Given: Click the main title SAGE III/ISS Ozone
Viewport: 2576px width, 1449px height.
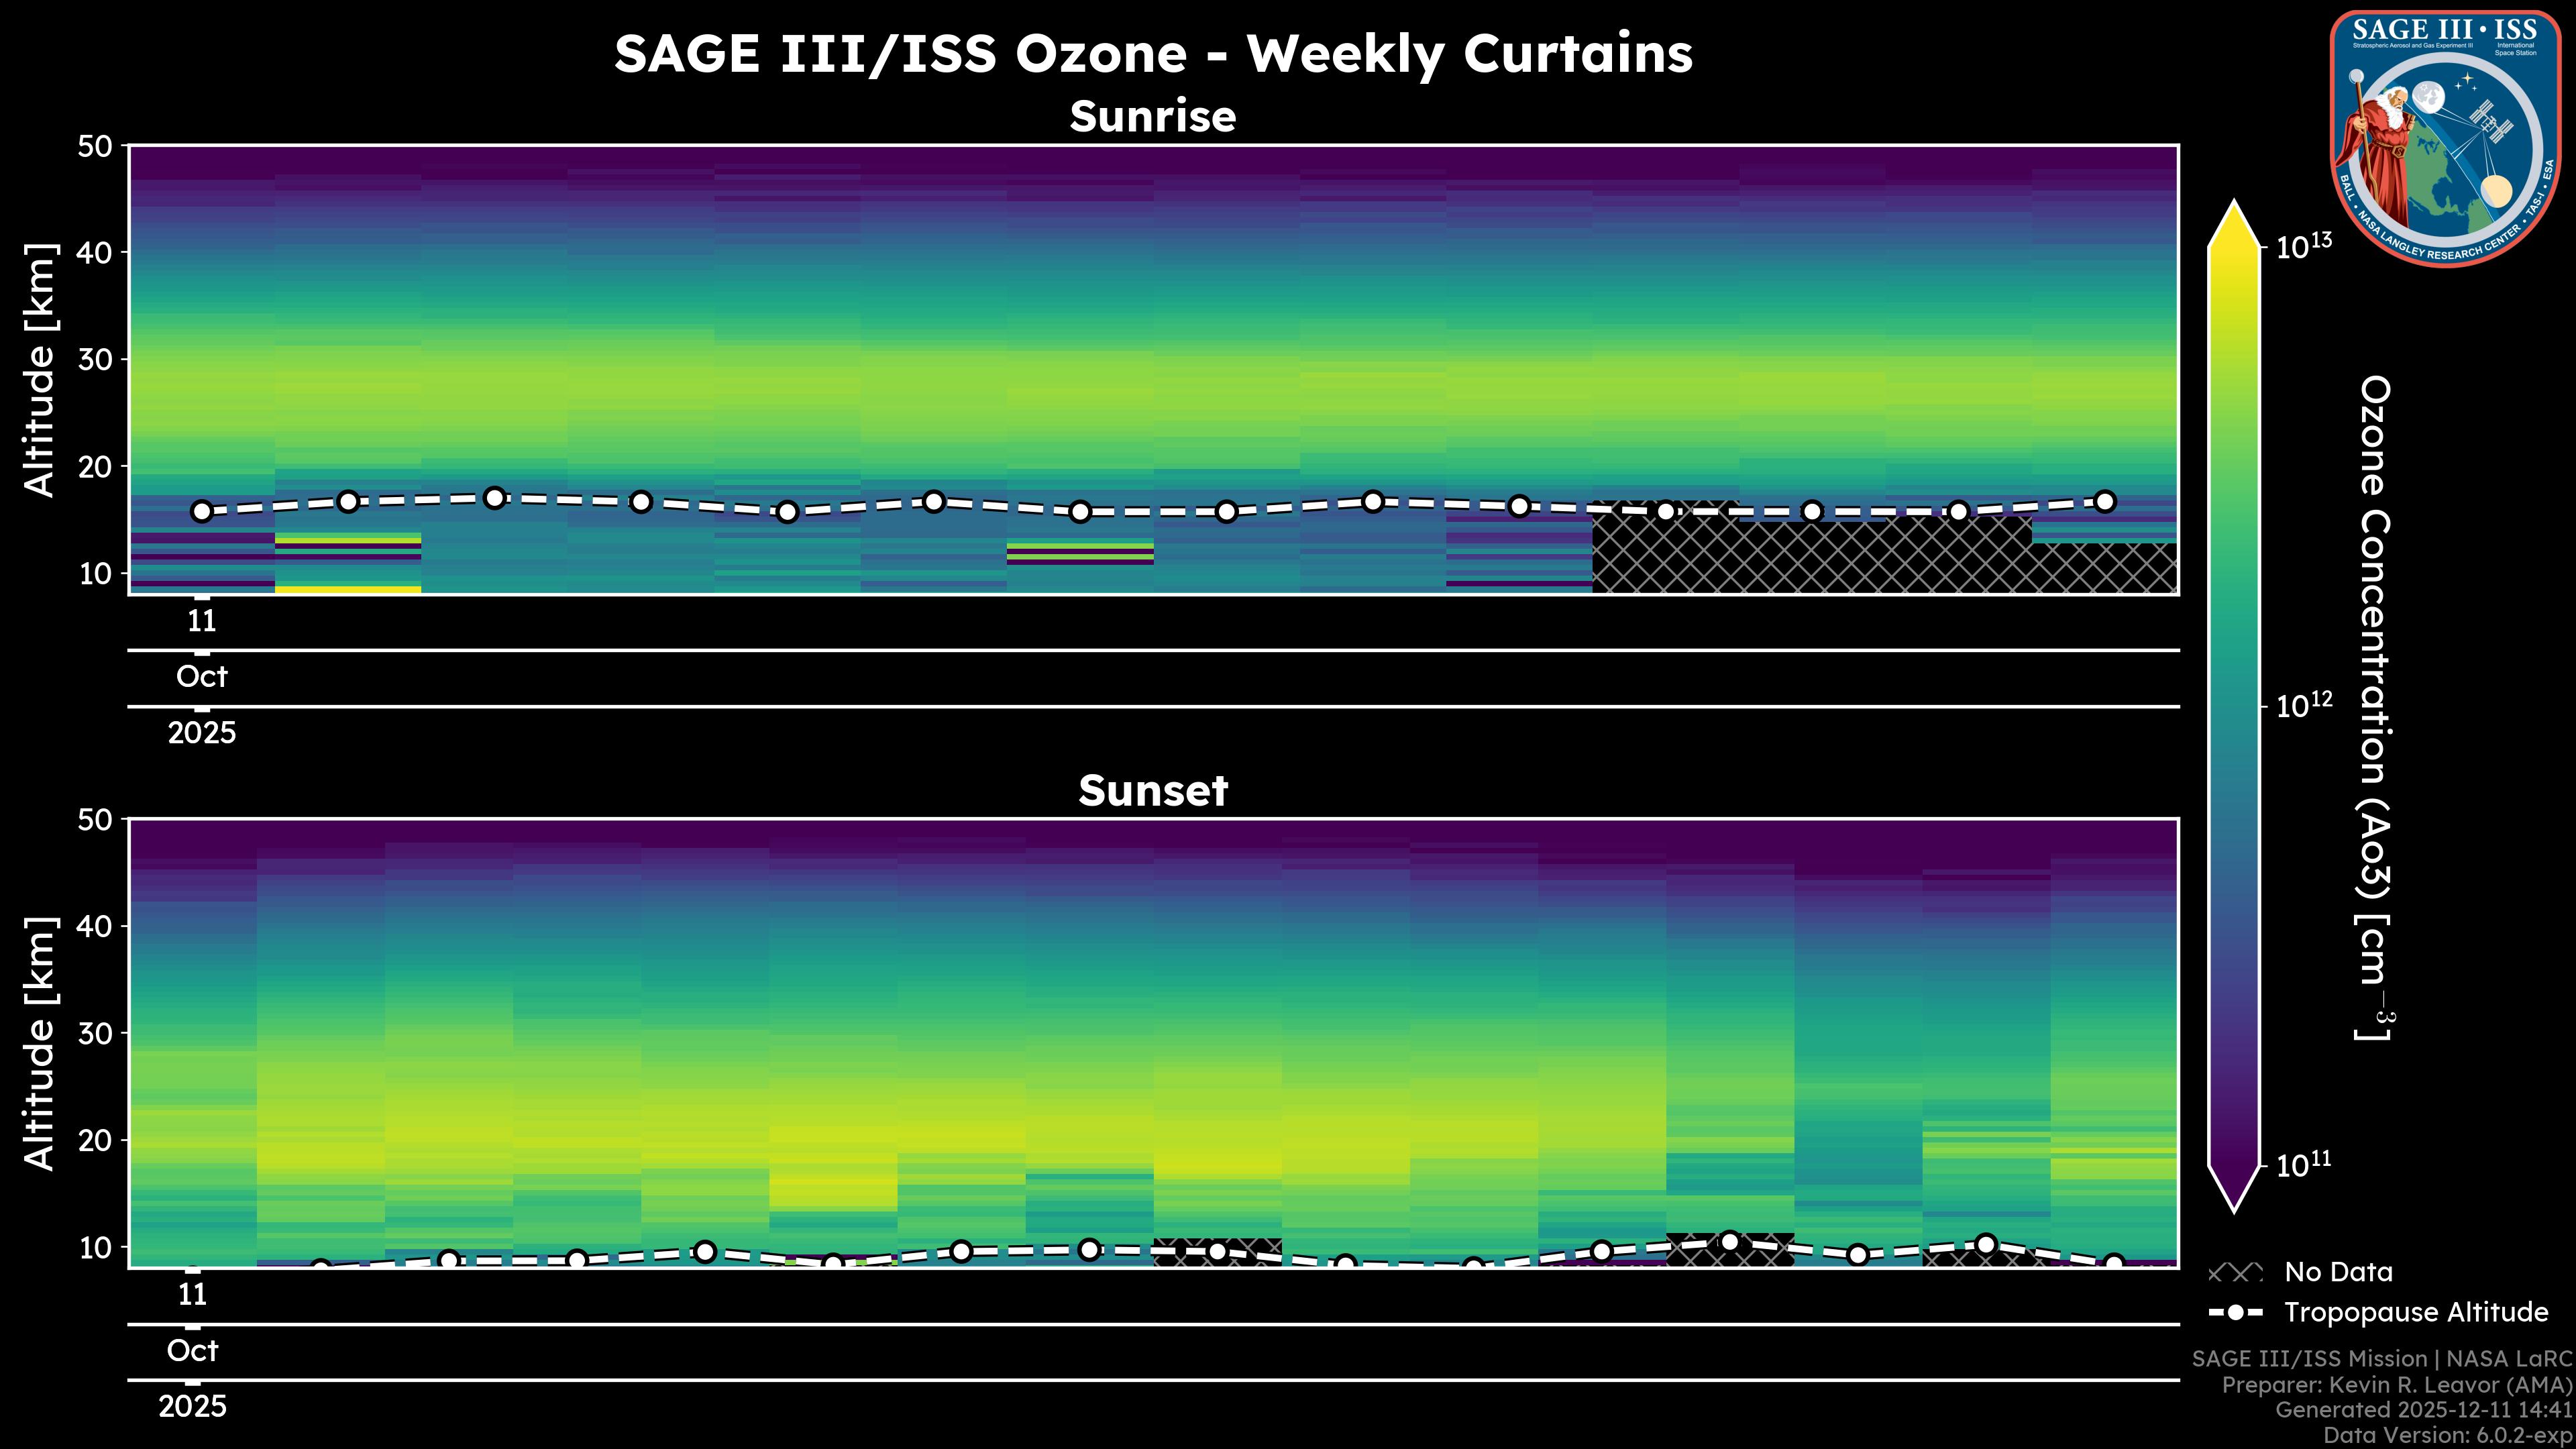Looking at the screenshot, I should pos(1152,53).
